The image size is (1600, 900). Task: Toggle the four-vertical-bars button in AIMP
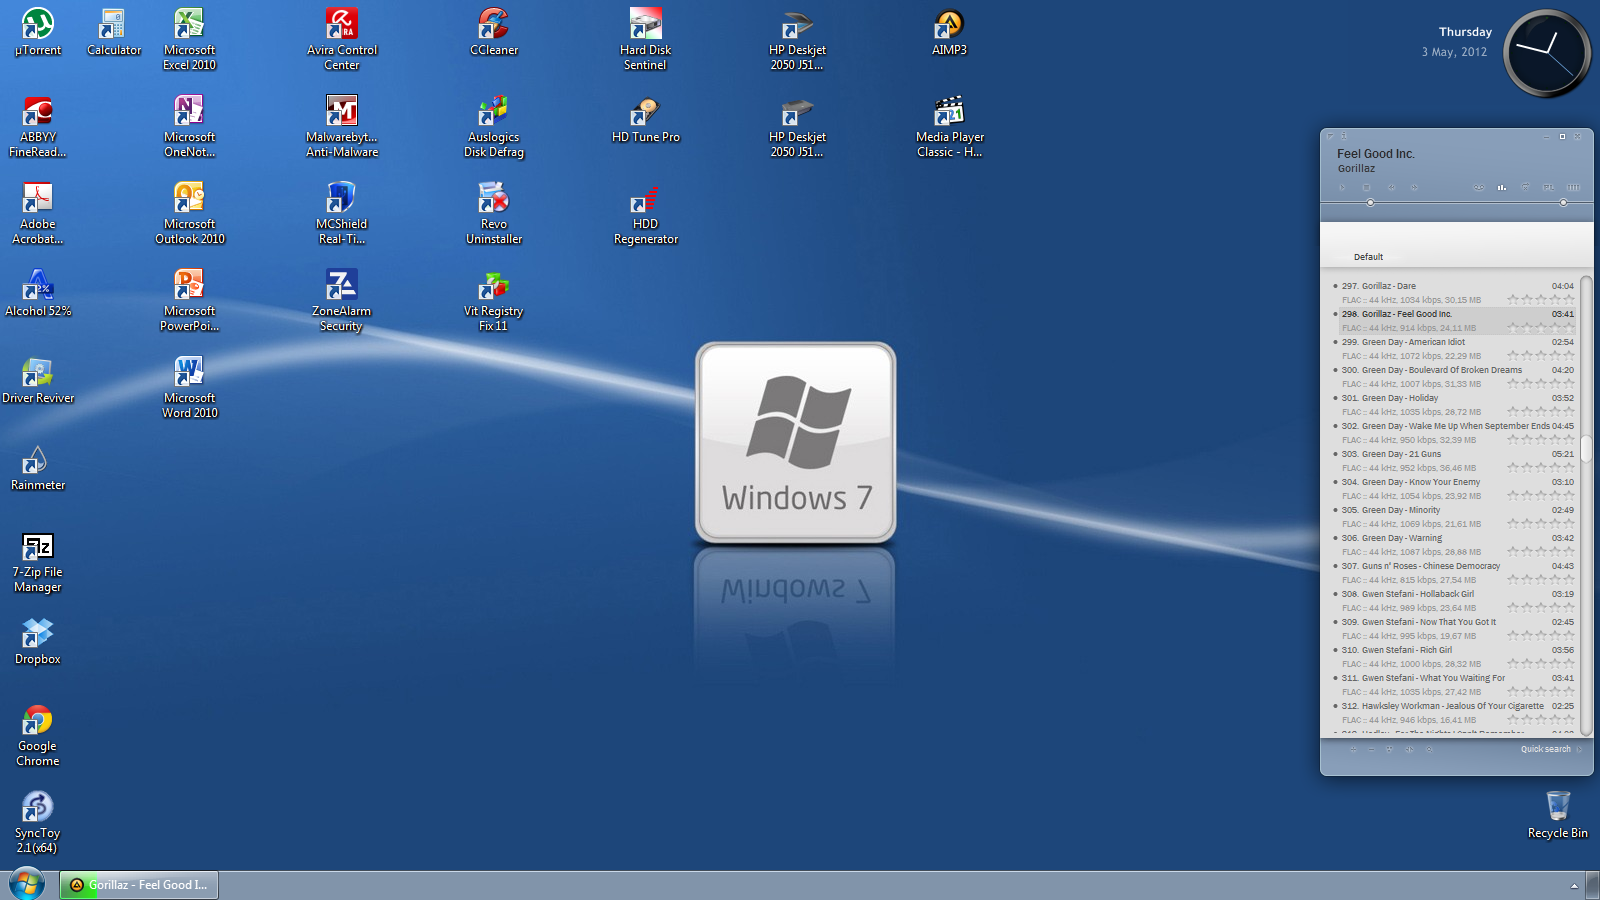point(1573,187)
